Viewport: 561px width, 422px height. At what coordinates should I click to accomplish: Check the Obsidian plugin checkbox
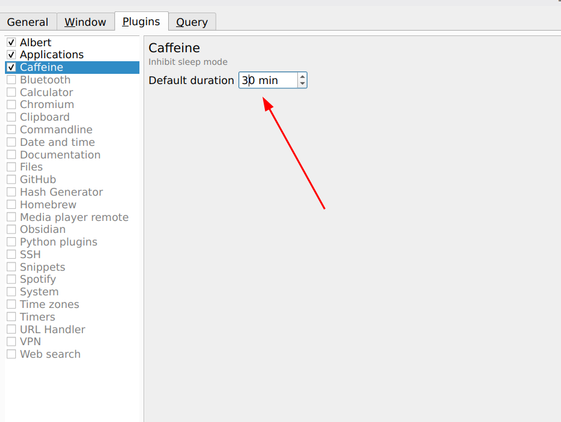11,229
